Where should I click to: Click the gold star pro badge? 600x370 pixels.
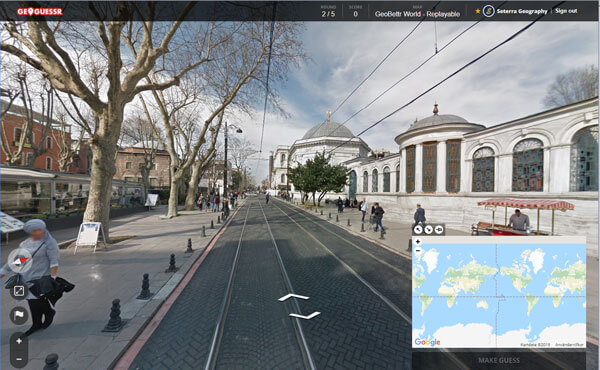point(478,11)
